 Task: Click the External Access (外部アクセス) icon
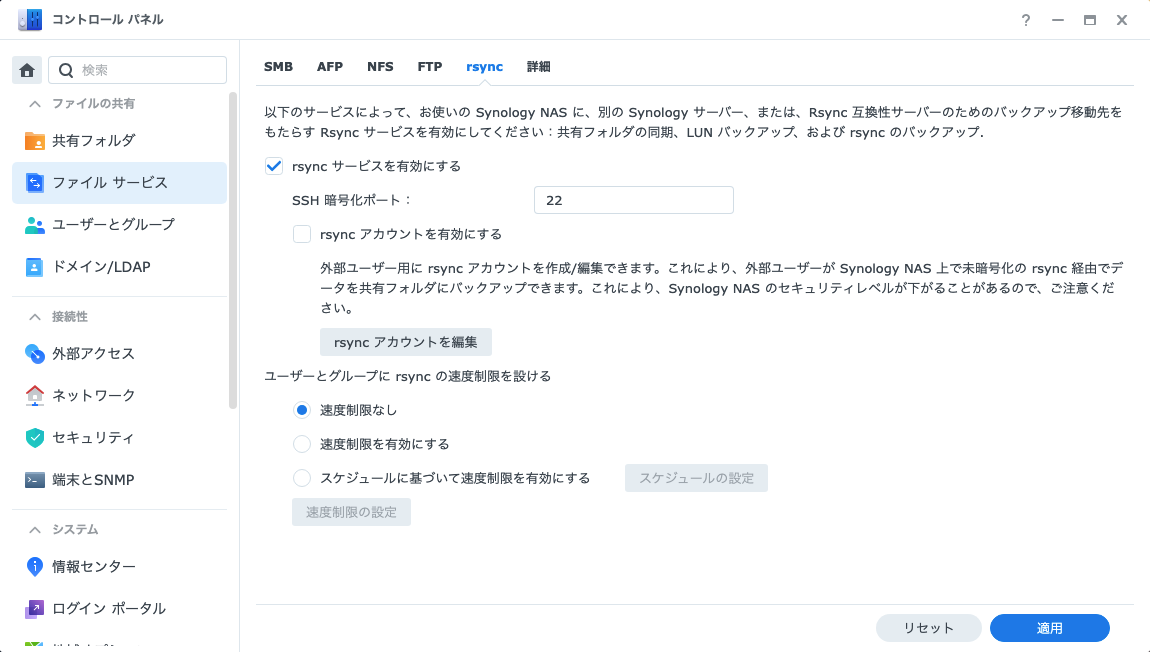click(34, 354)
